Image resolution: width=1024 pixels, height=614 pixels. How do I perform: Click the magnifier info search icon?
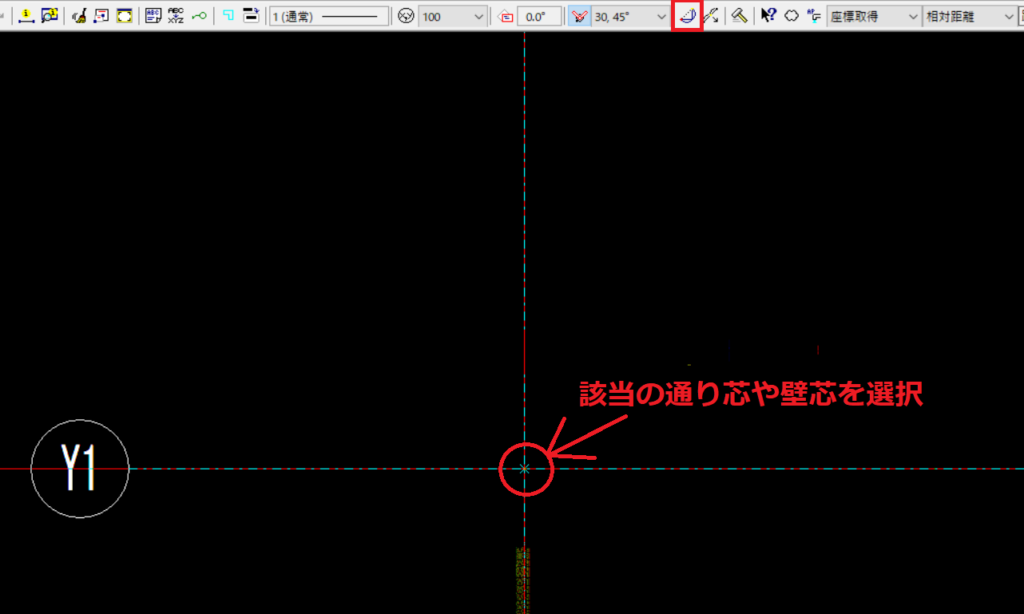tap(49, 16)
